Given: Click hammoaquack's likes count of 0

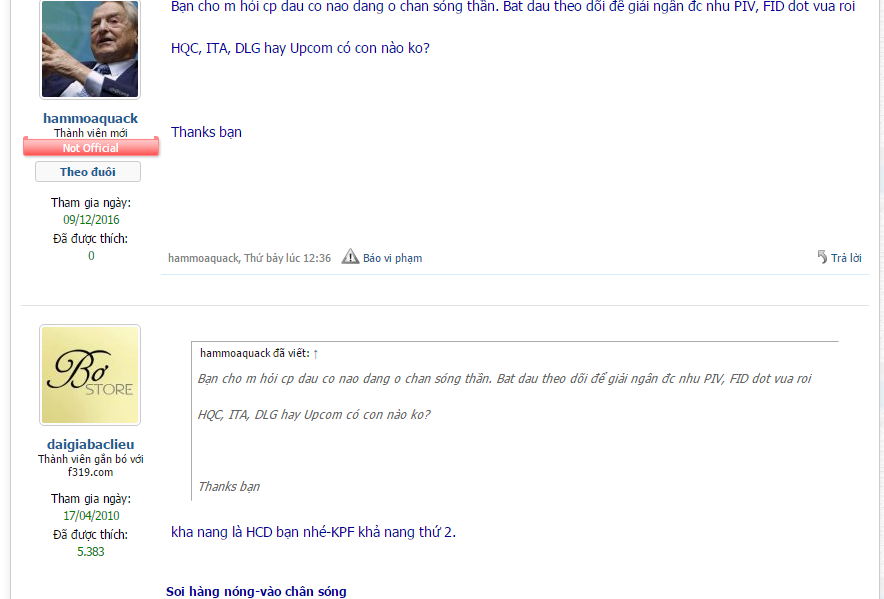Looking at the screenshot, I should point(91,256).
